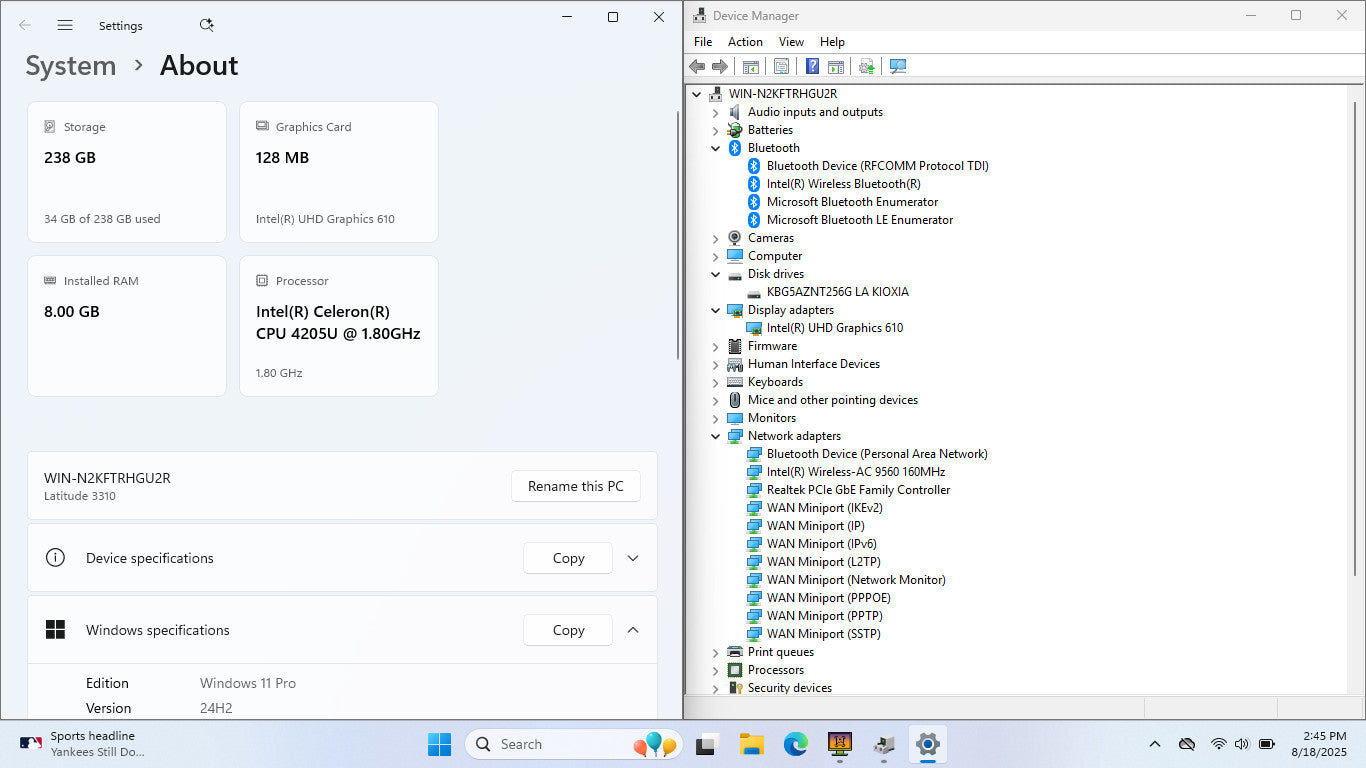Open the View menu in Device Manager

(x=791, y=42)
